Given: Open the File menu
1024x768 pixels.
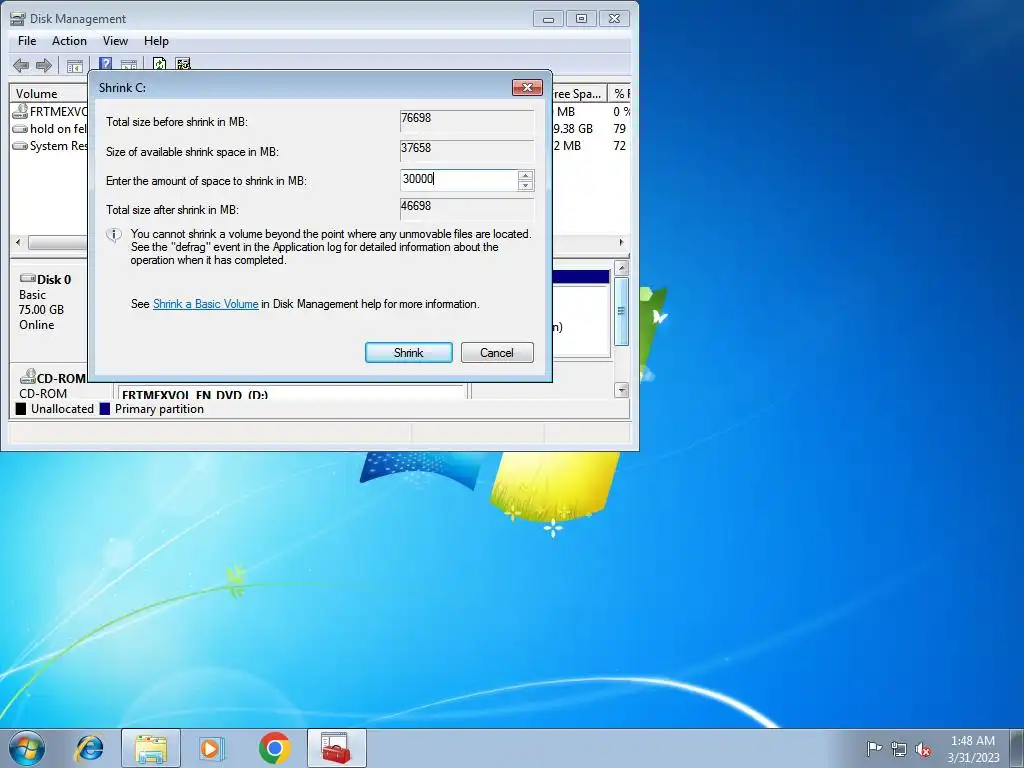Looking at the screenshot, I should [x=27, y=40].
